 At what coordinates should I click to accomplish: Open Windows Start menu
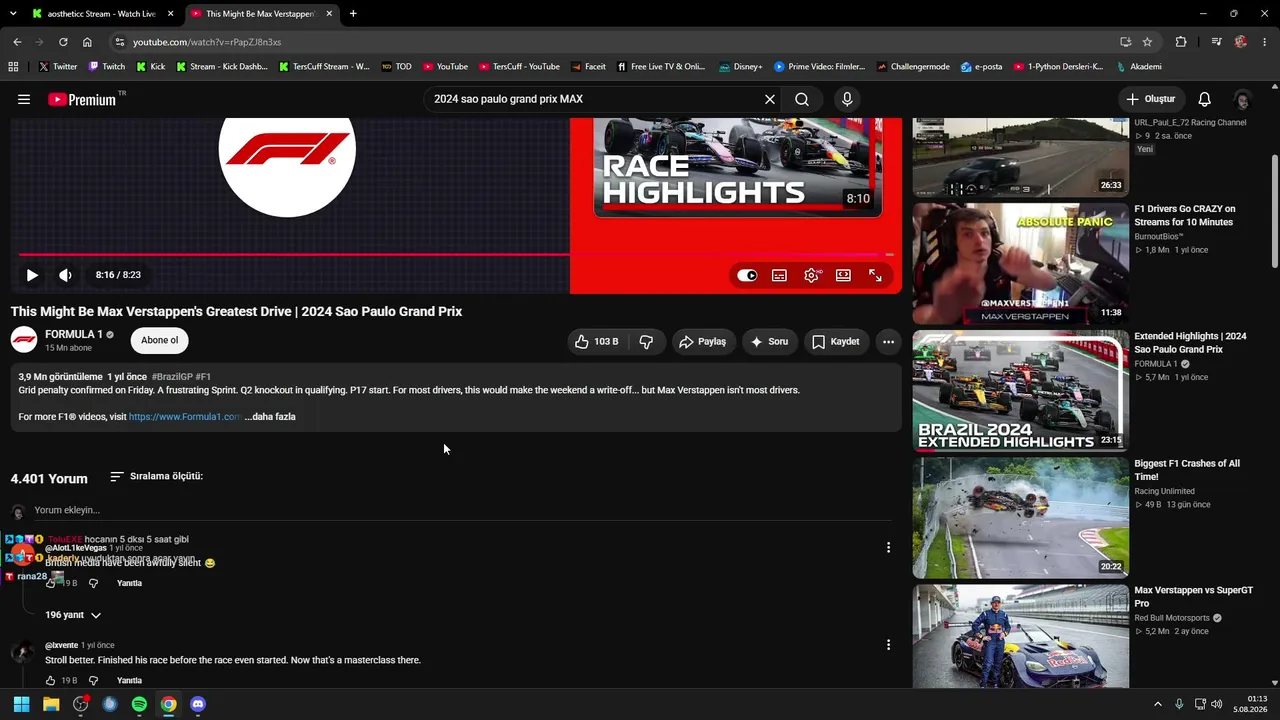pos(21,704)
